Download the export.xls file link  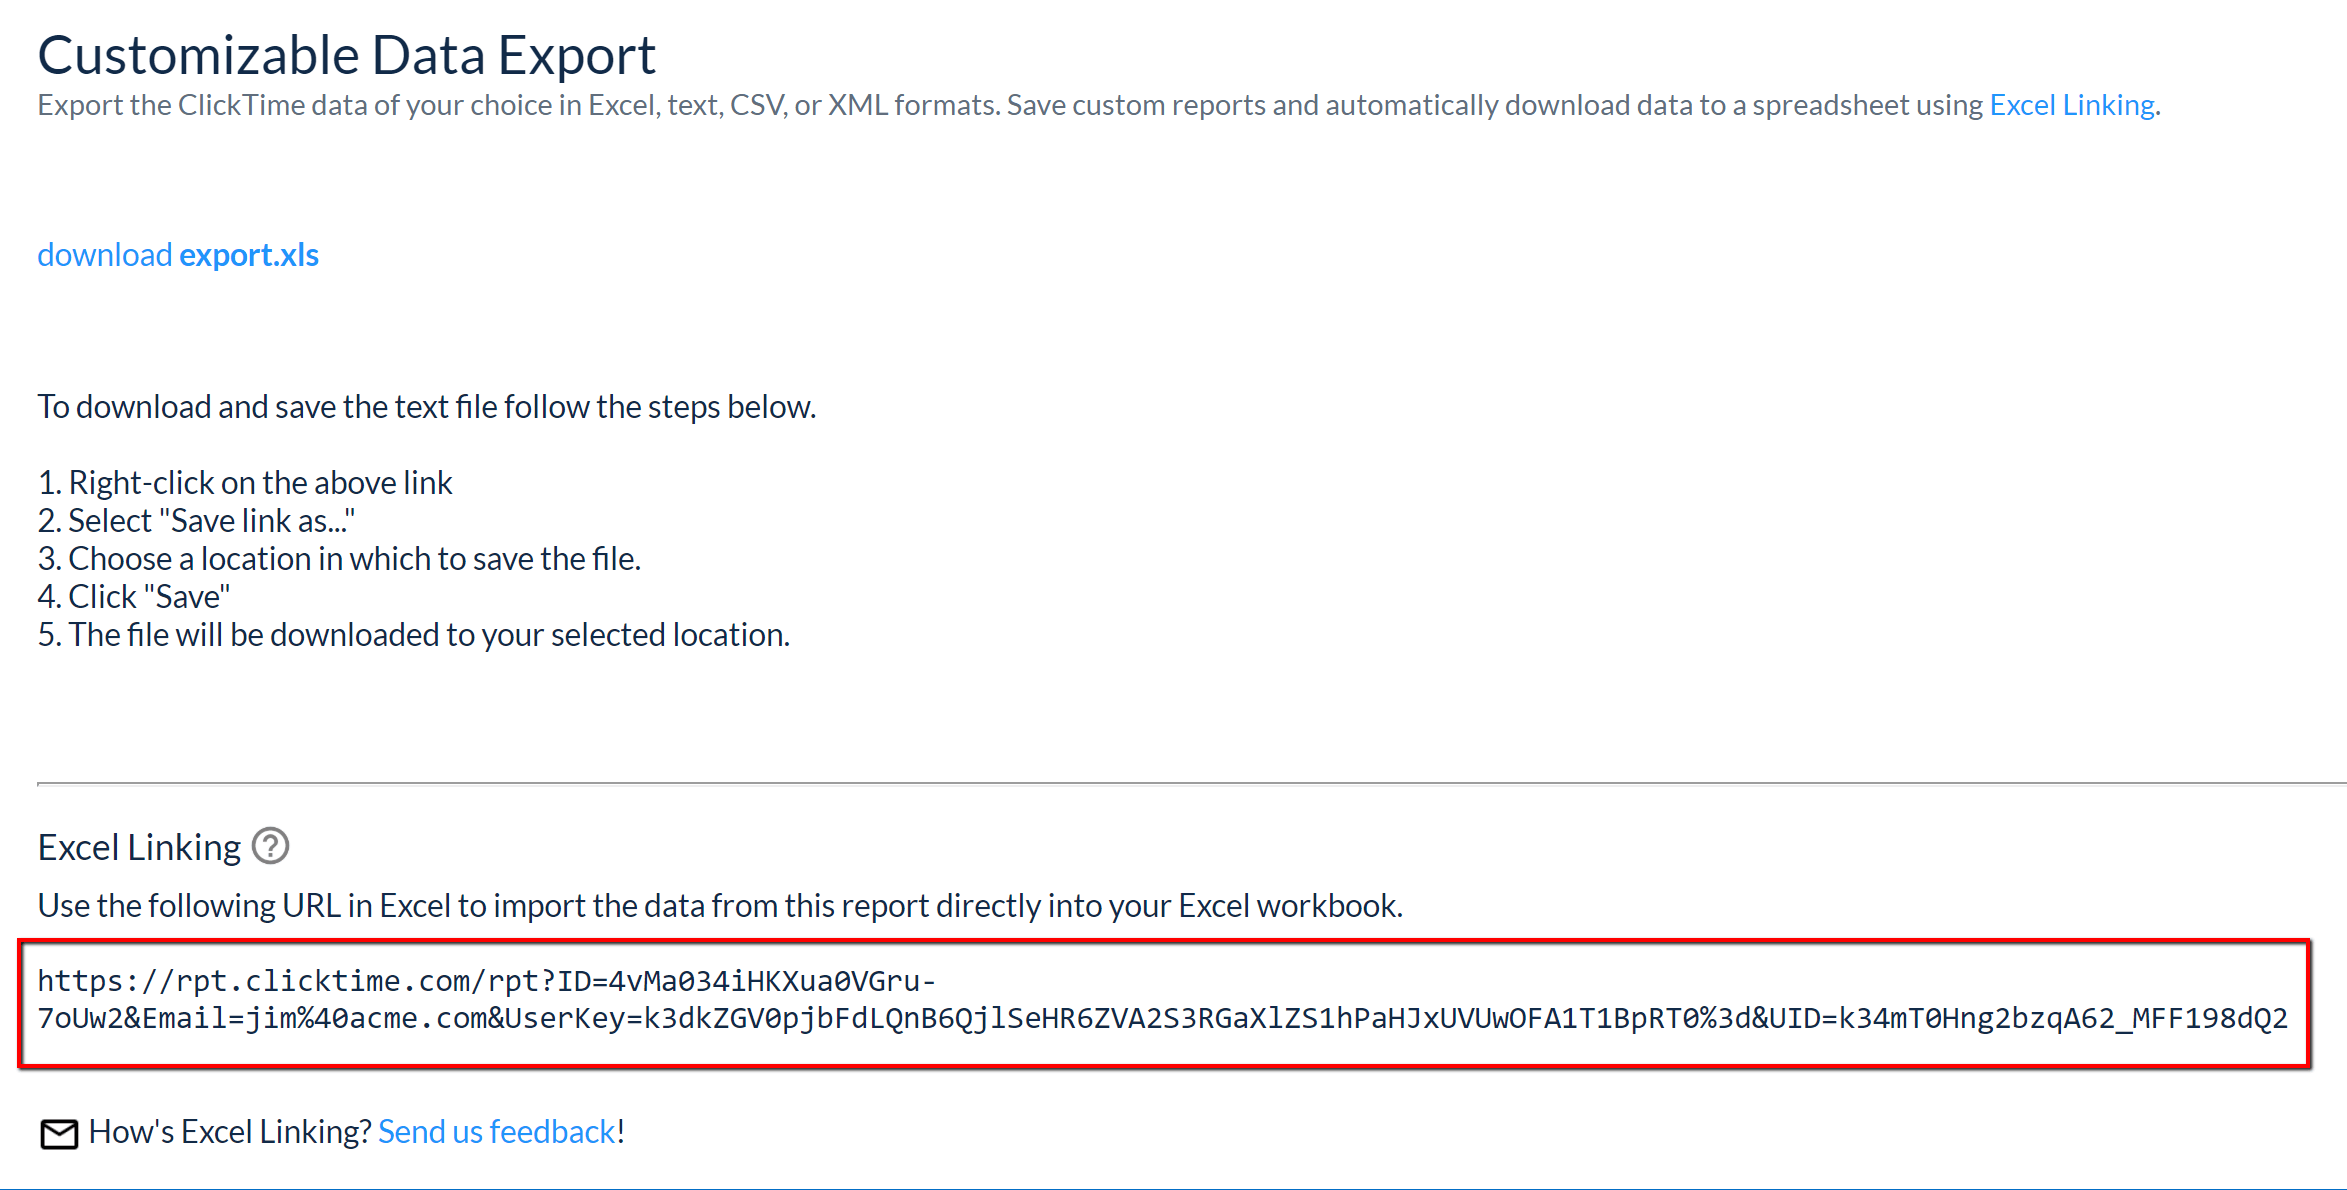[x=178, y=255]
